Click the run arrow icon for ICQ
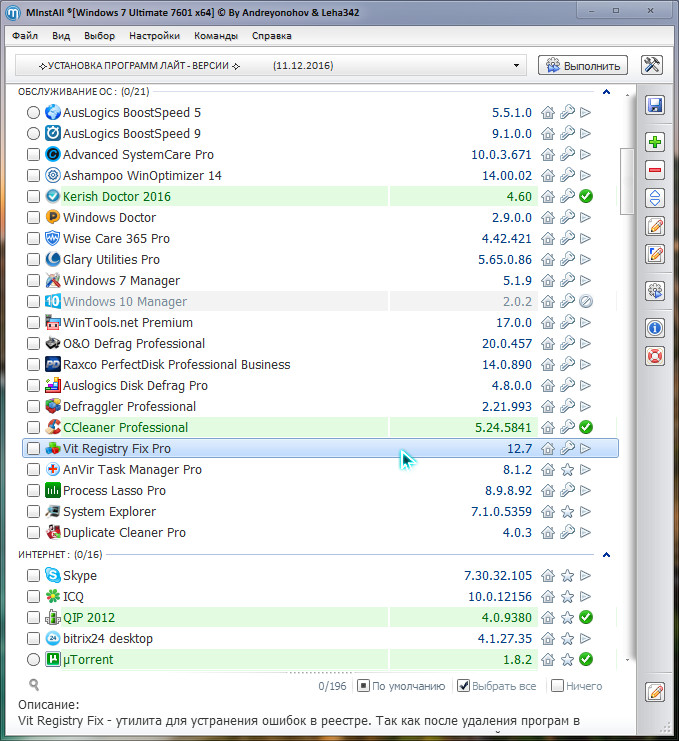 (585, 596)
